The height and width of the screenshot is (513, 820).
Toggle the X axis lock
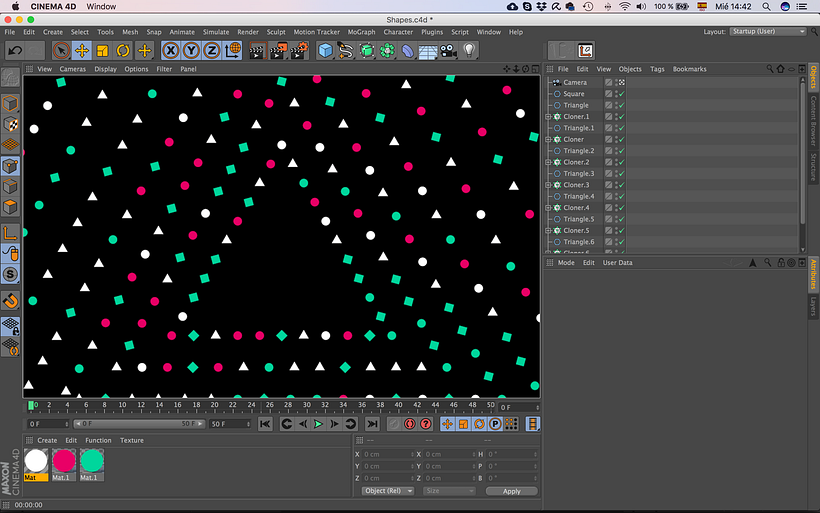[x=170, y=51]
